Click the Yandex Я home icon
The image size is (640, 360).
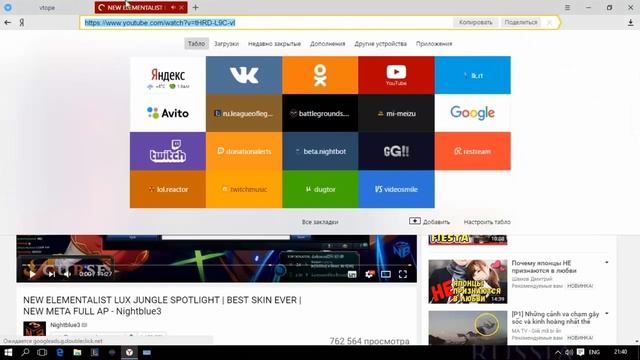pyautogui.click(x=22, y=23)
